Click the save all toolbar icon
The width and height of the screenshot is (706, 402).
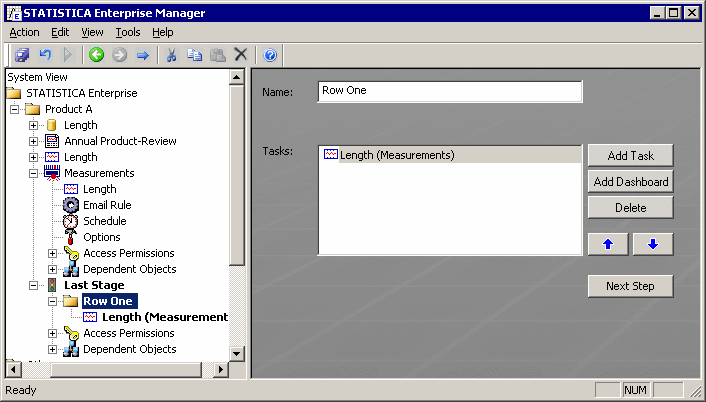pos(22,55)
